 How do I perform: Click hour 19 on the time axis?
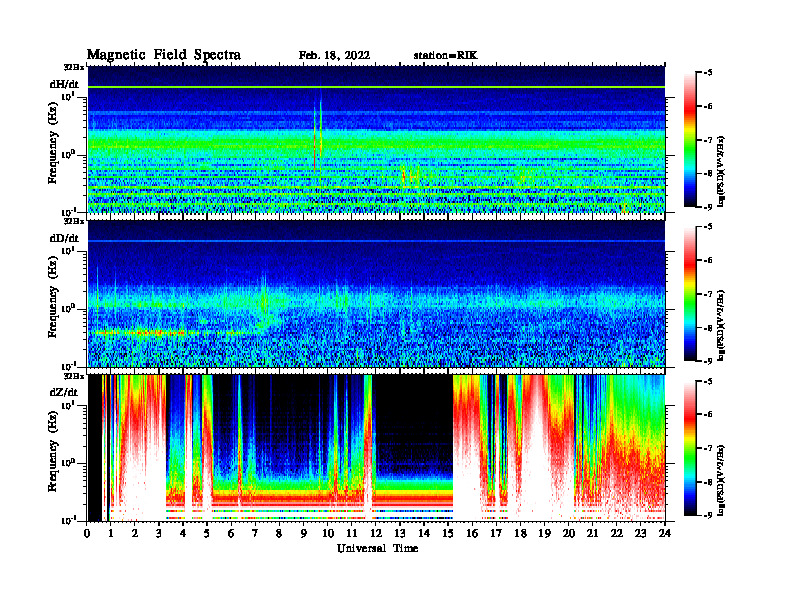pyautogui.click(x=544, y=533)
